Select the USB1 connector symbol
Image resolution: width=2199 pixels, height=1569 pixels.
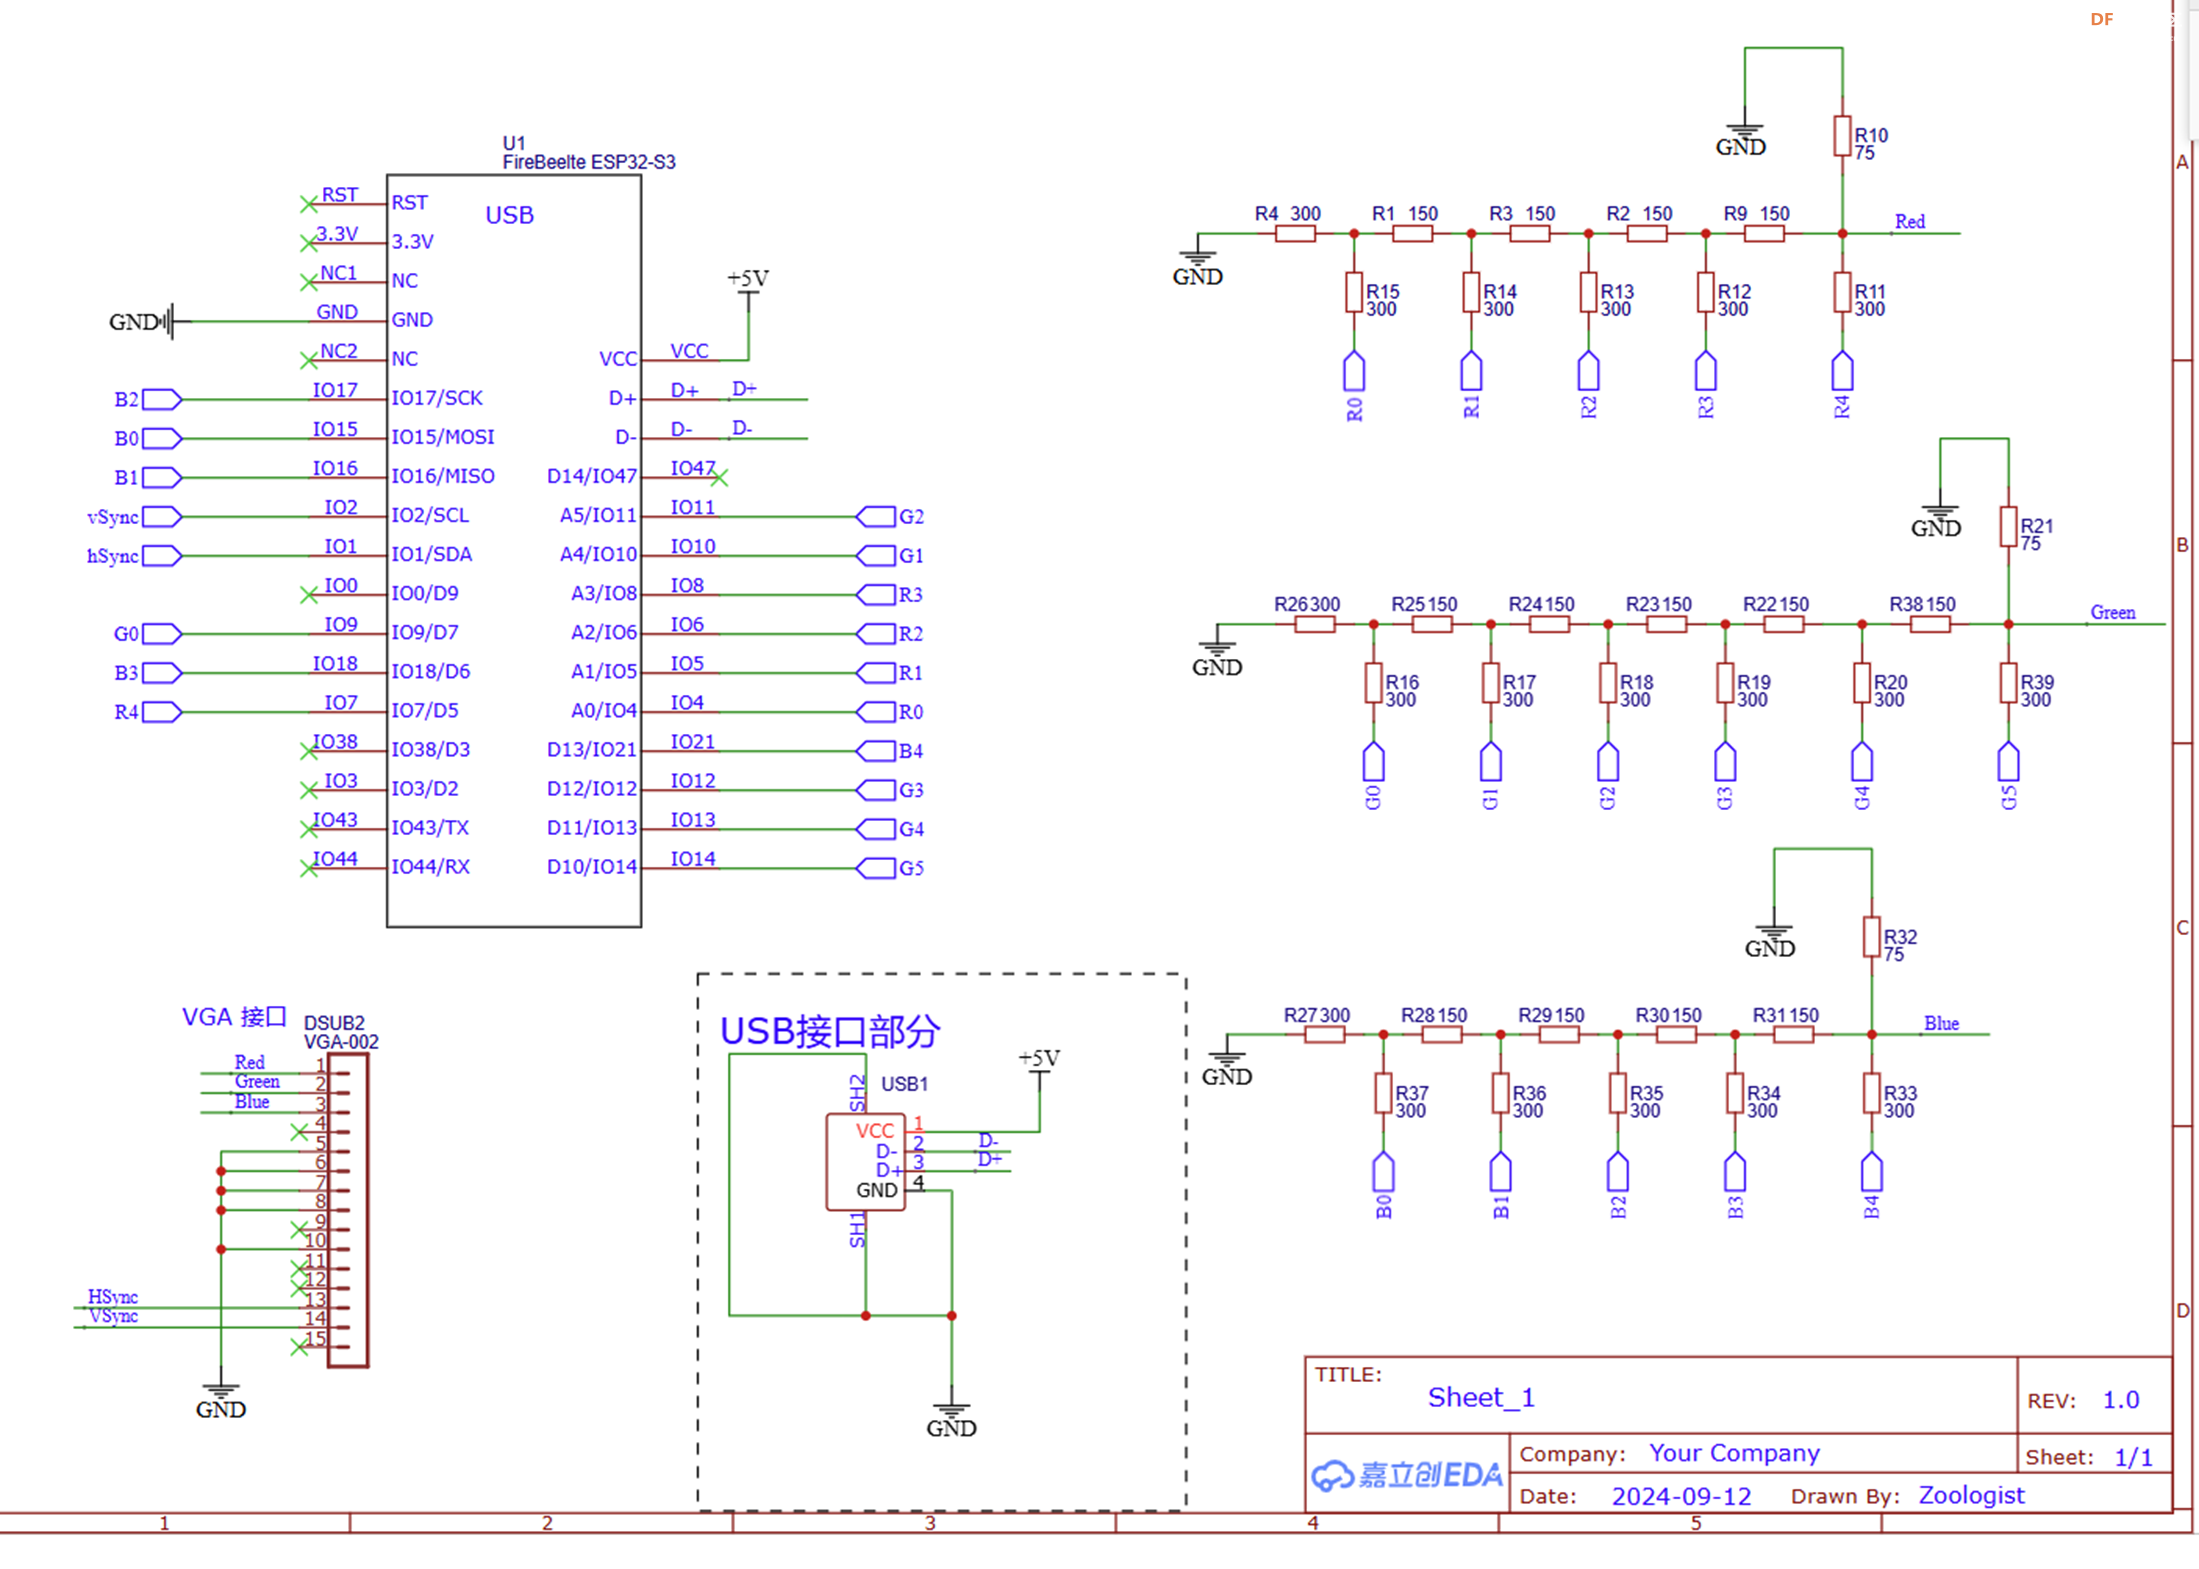[x=865, y=1162]
